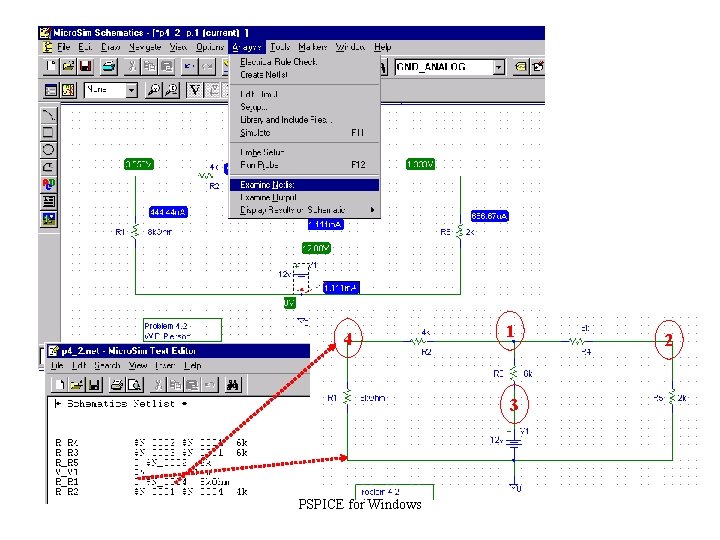Click Print Preview icon in Text Editor

pos(135,385)
